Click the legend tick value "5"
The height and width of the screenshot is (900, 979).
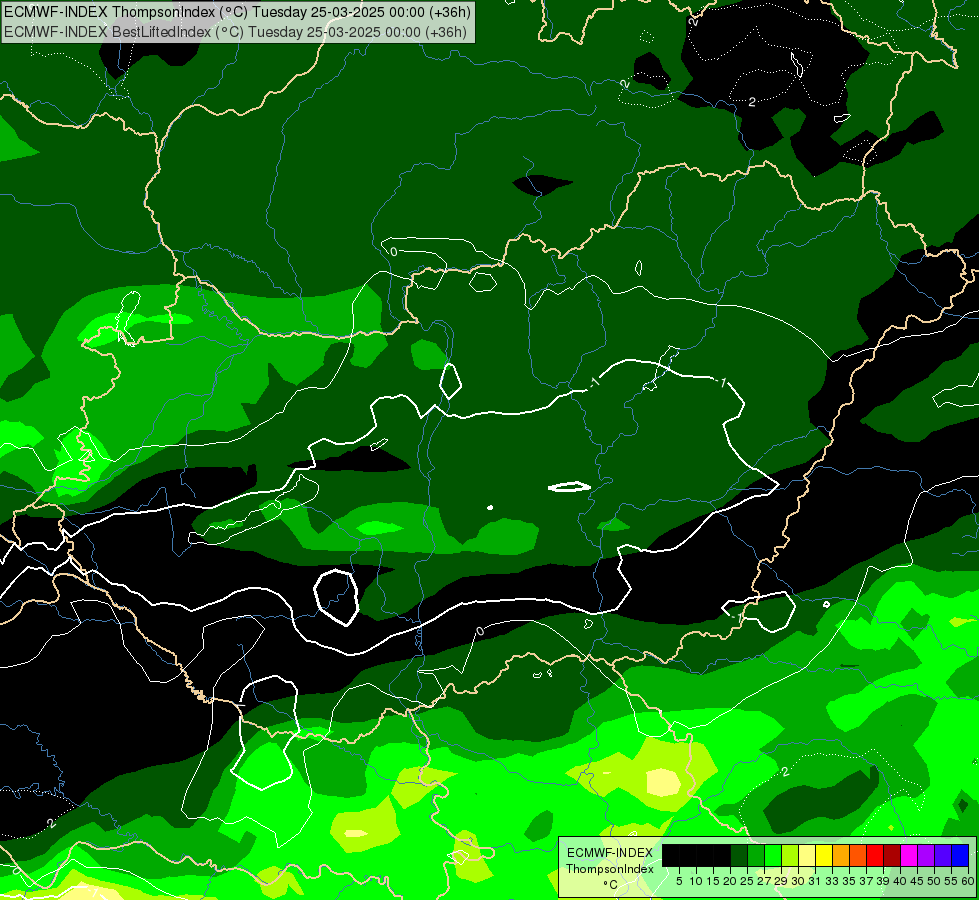coord(679,881)
